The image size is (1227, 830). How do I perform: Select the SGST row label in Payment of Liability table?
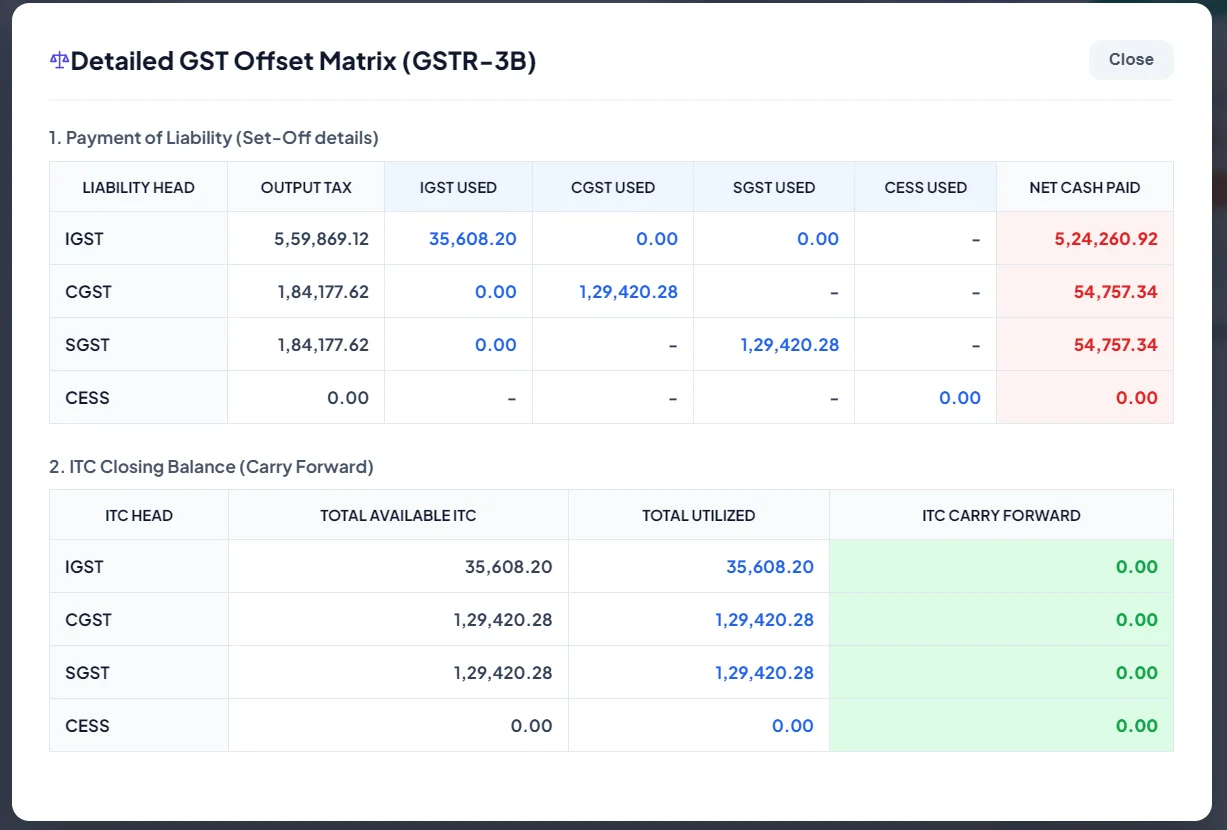click(x=87, y=345)
